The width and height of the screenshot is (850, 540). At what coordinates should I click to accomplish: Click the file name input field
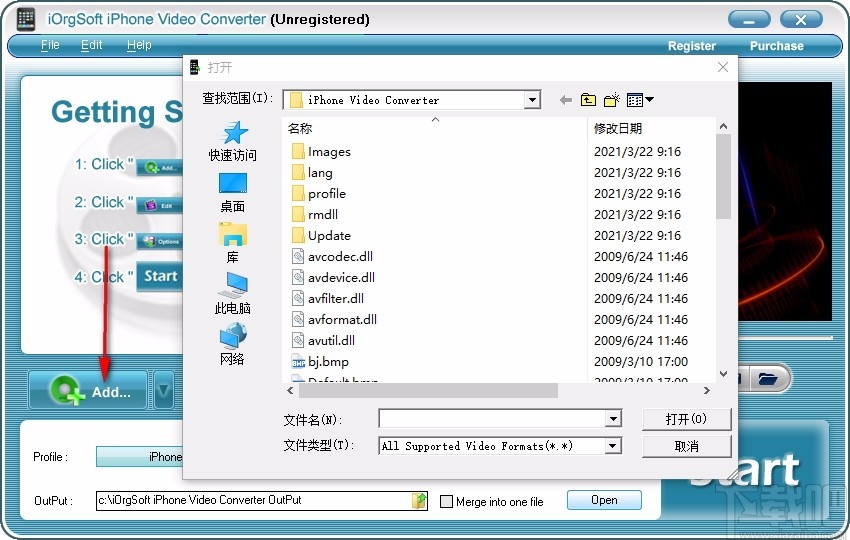[492, 419]
